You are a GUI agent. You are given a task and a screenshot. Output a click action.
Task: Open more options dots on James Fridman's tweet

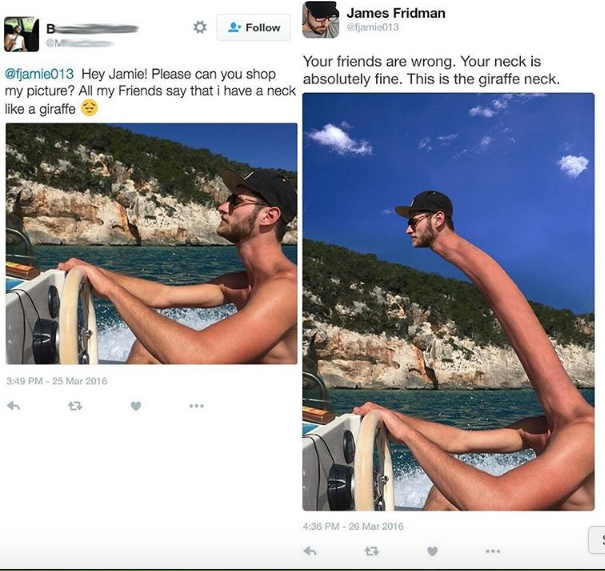tap(493, 551)
